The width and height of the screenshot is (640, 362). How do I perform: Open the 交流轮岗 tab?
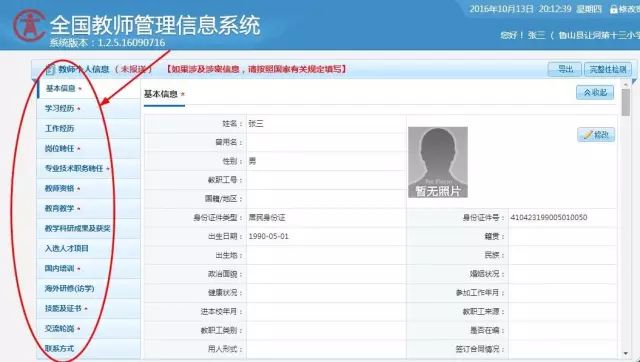pyautogui.click(x=89, y=328)
